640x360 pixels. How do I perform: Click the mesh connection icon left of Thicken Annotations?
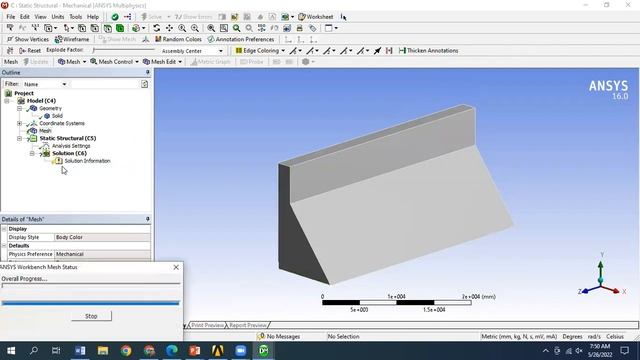(x=389, y=51)
